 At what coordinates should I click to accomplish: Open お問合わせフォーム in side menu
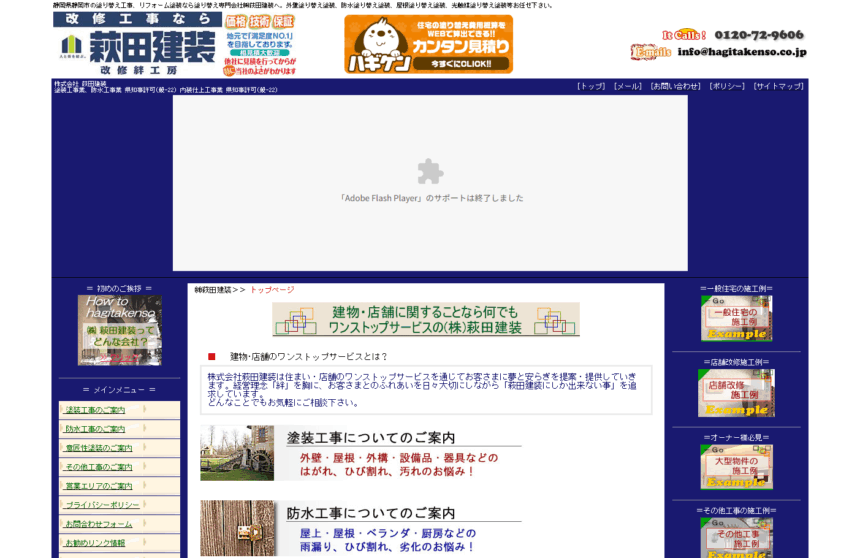click(x=98, y=524)
